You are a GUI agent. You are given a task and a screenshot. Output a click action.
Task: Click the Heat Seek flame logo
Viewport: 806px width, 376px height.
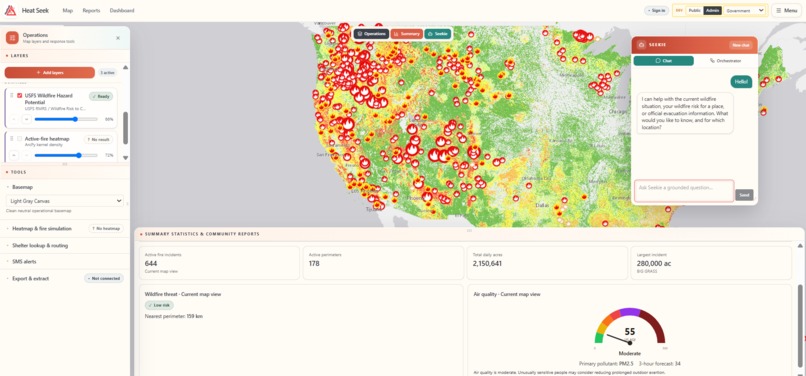pos(10,10)
